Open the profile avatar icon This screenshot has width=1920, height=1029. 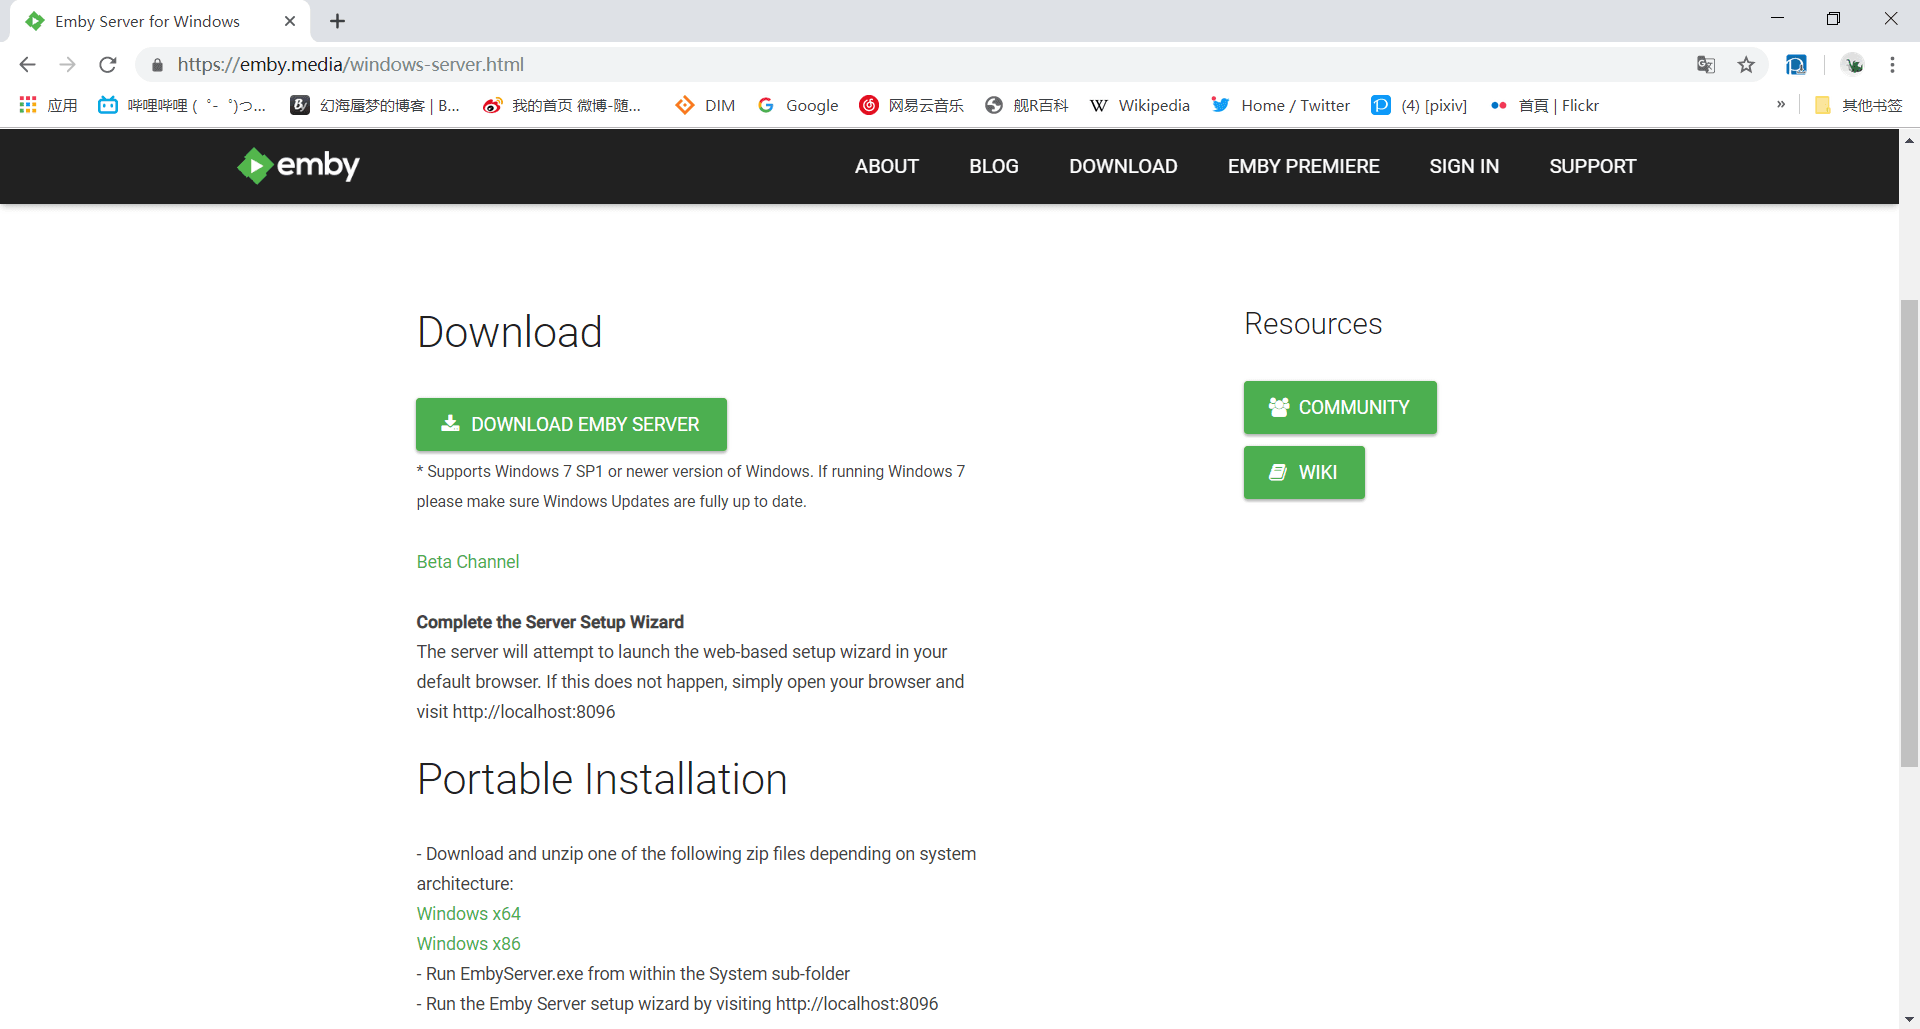tap(1853, 65)
